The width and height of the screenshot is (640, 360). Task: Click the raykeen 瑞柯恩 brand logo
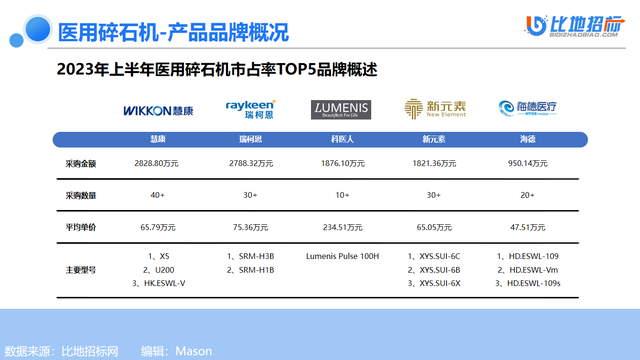[251, 109]
